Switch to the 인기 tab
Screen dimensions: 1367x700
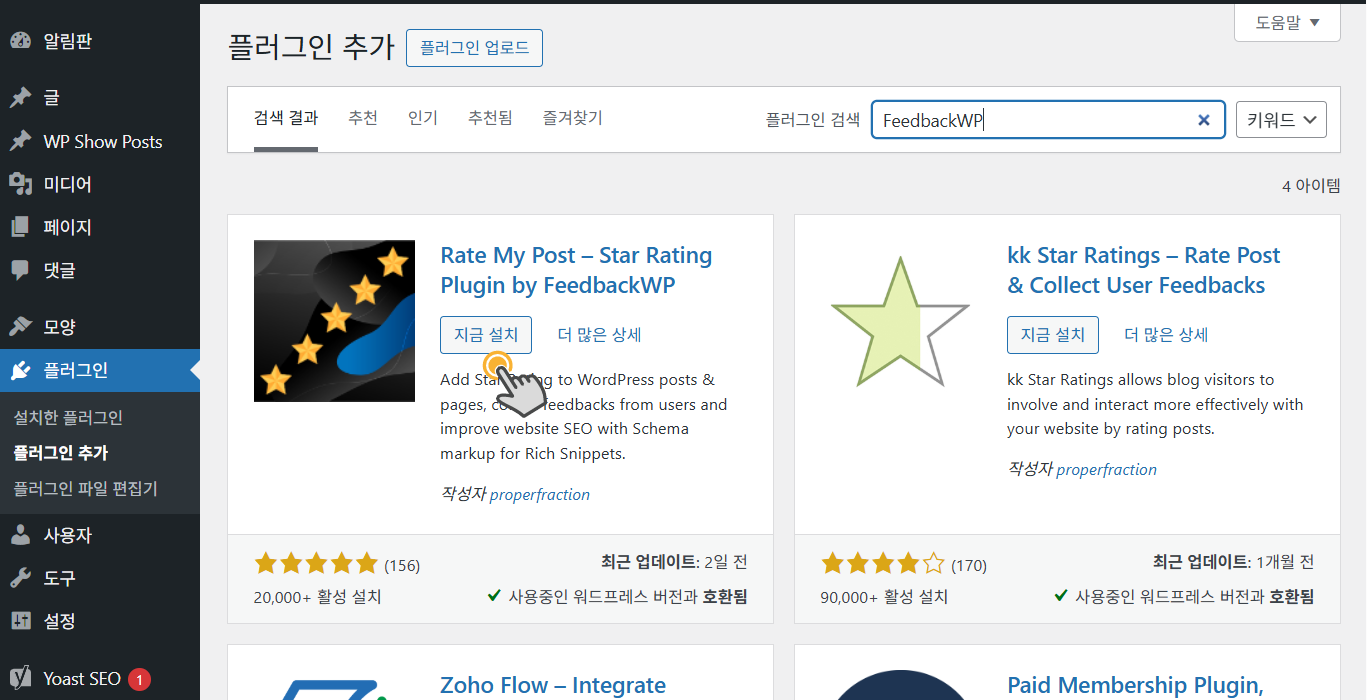[x=423, y=118]
